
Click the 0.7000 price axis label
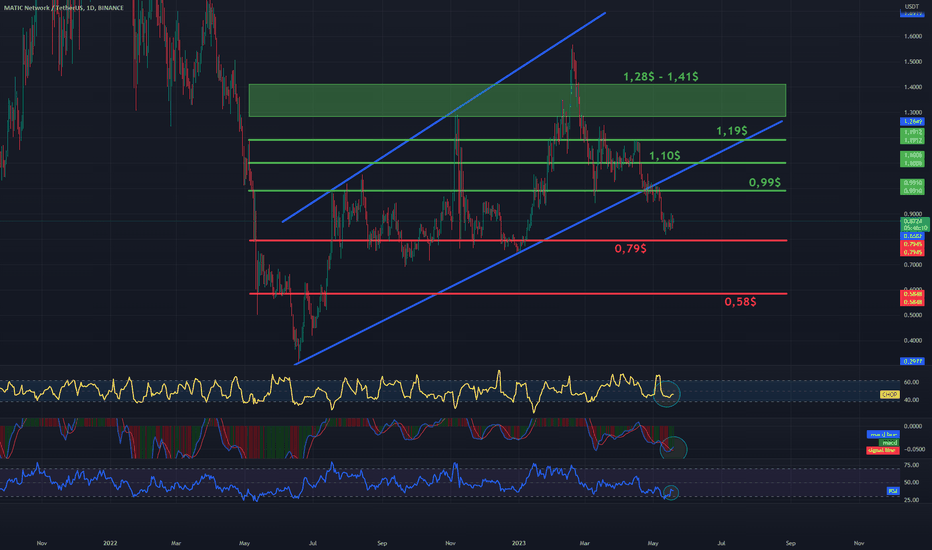[x=912, y=265]
